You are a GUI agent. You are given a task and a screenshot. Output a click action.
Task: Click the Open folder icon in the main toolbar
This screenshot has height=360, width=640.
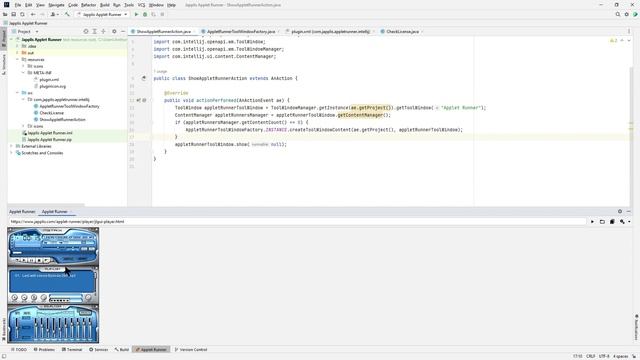click(5, 14)
